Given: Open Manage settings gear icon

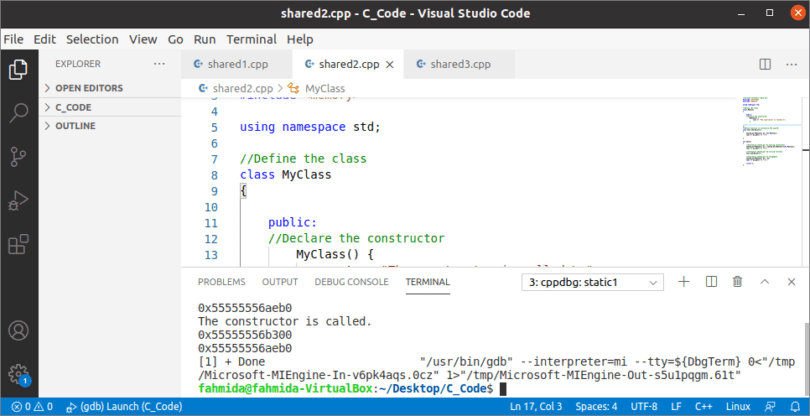Looking at the screenshot, I should coord(18,374).
